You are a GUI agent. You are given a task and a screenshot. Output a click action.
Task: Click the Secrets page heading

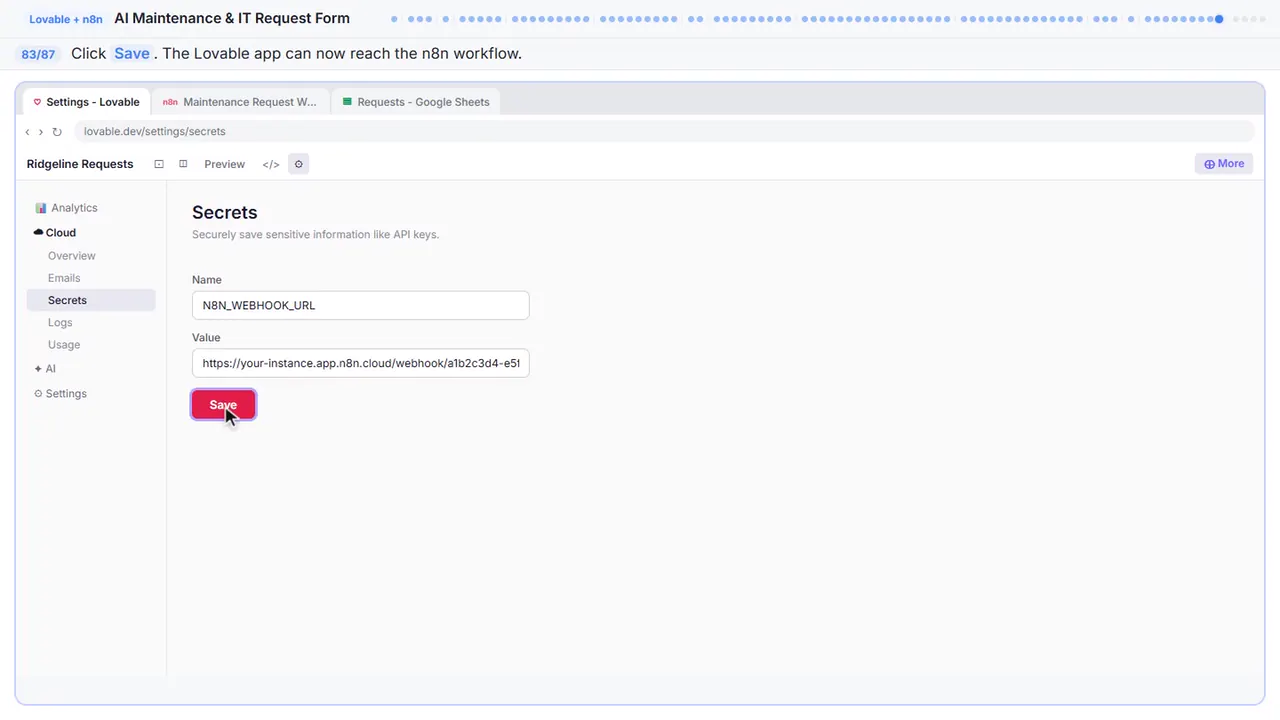coord(225,212)
